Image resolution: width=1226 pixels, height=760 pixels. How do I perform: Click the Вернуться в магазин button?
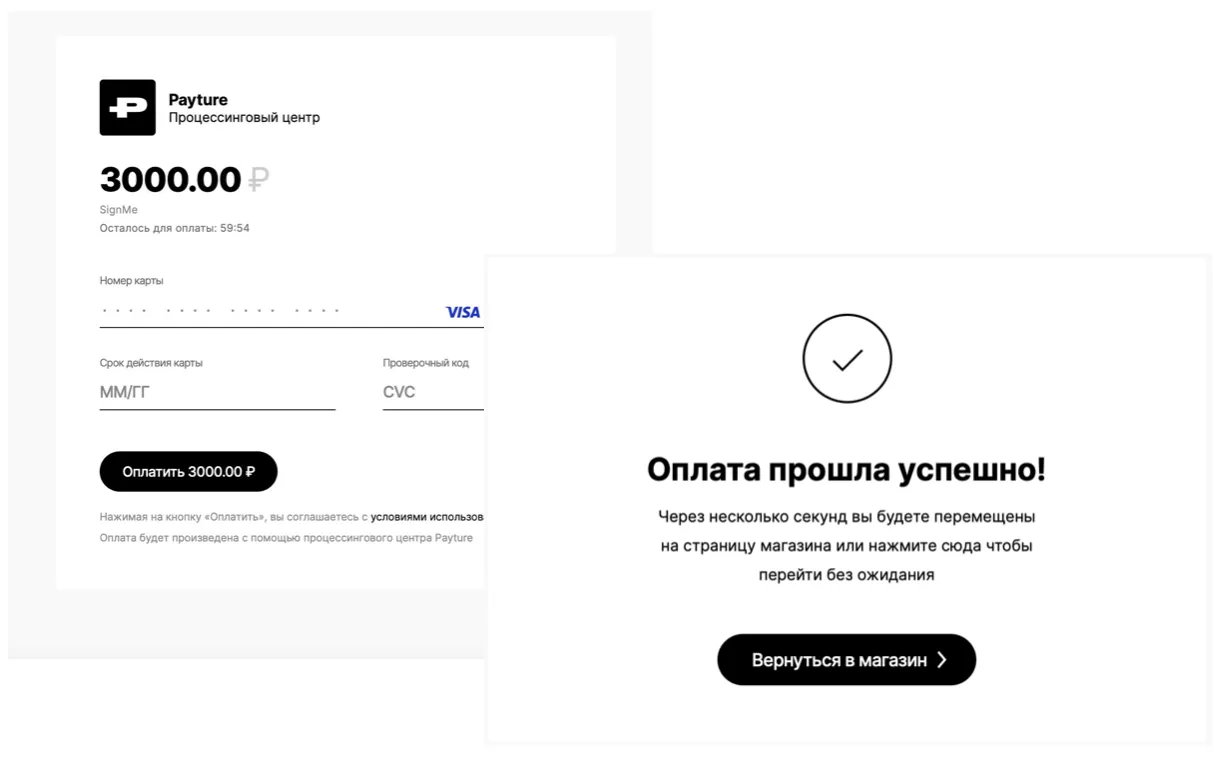pyautogui.click(x=846, y=660)
